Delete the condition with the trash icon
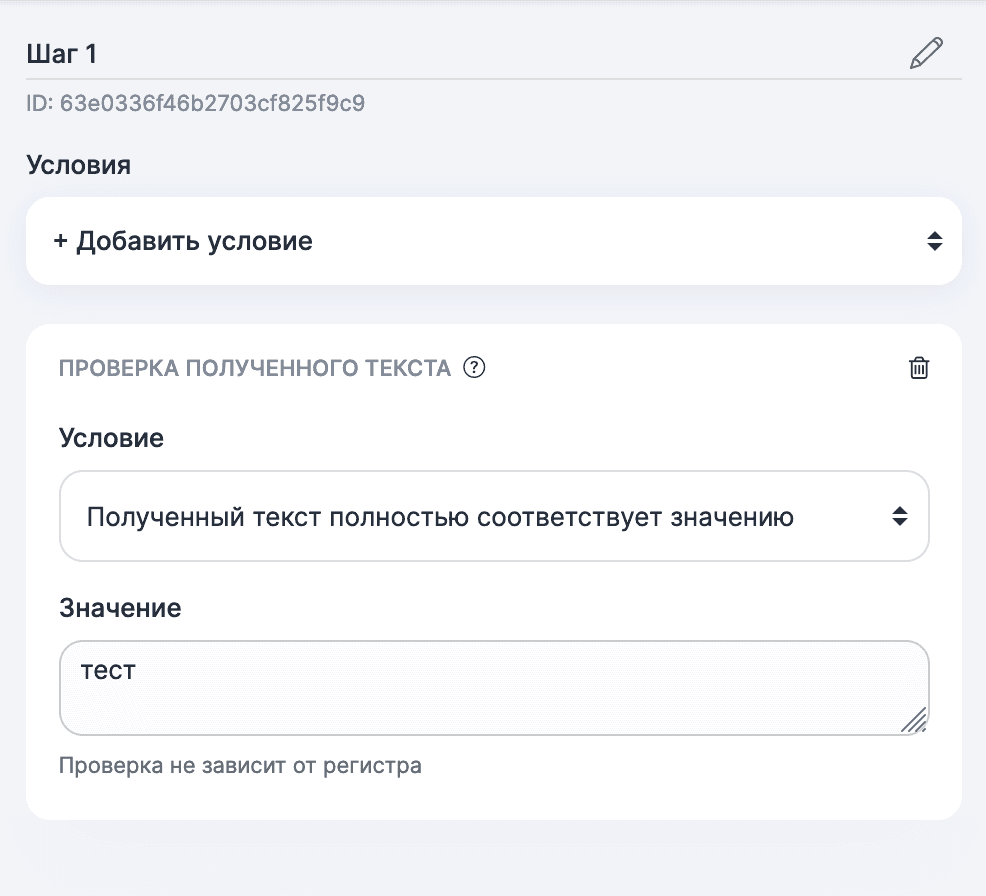 point(918,368)
